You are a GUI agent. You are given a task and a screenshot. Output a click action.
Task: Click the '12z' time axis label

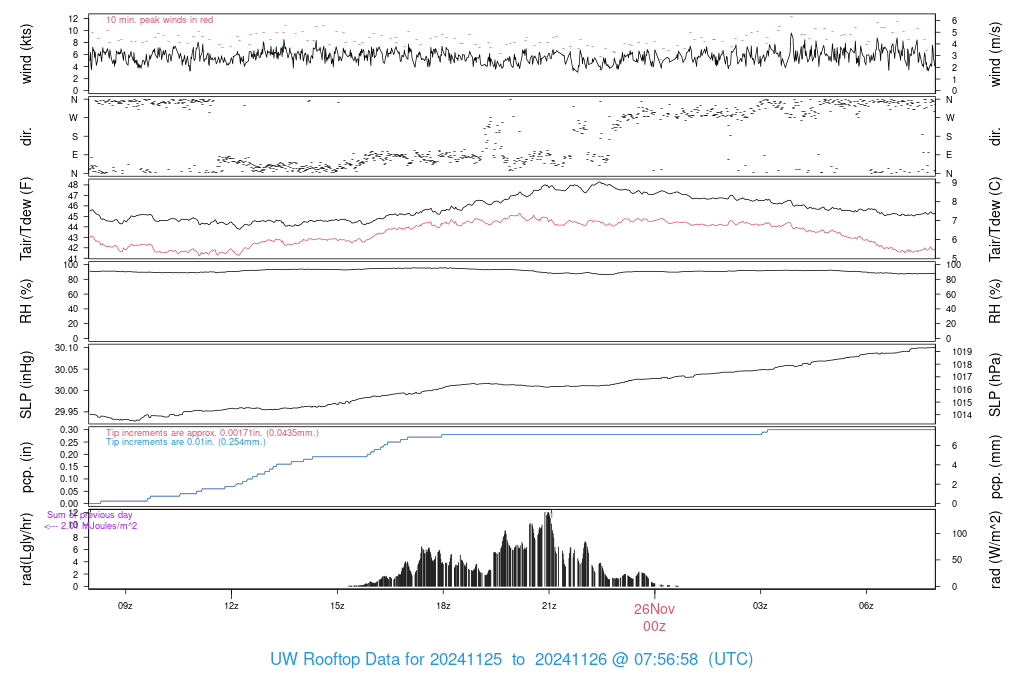pyautogui.click(x=231, y=606)
